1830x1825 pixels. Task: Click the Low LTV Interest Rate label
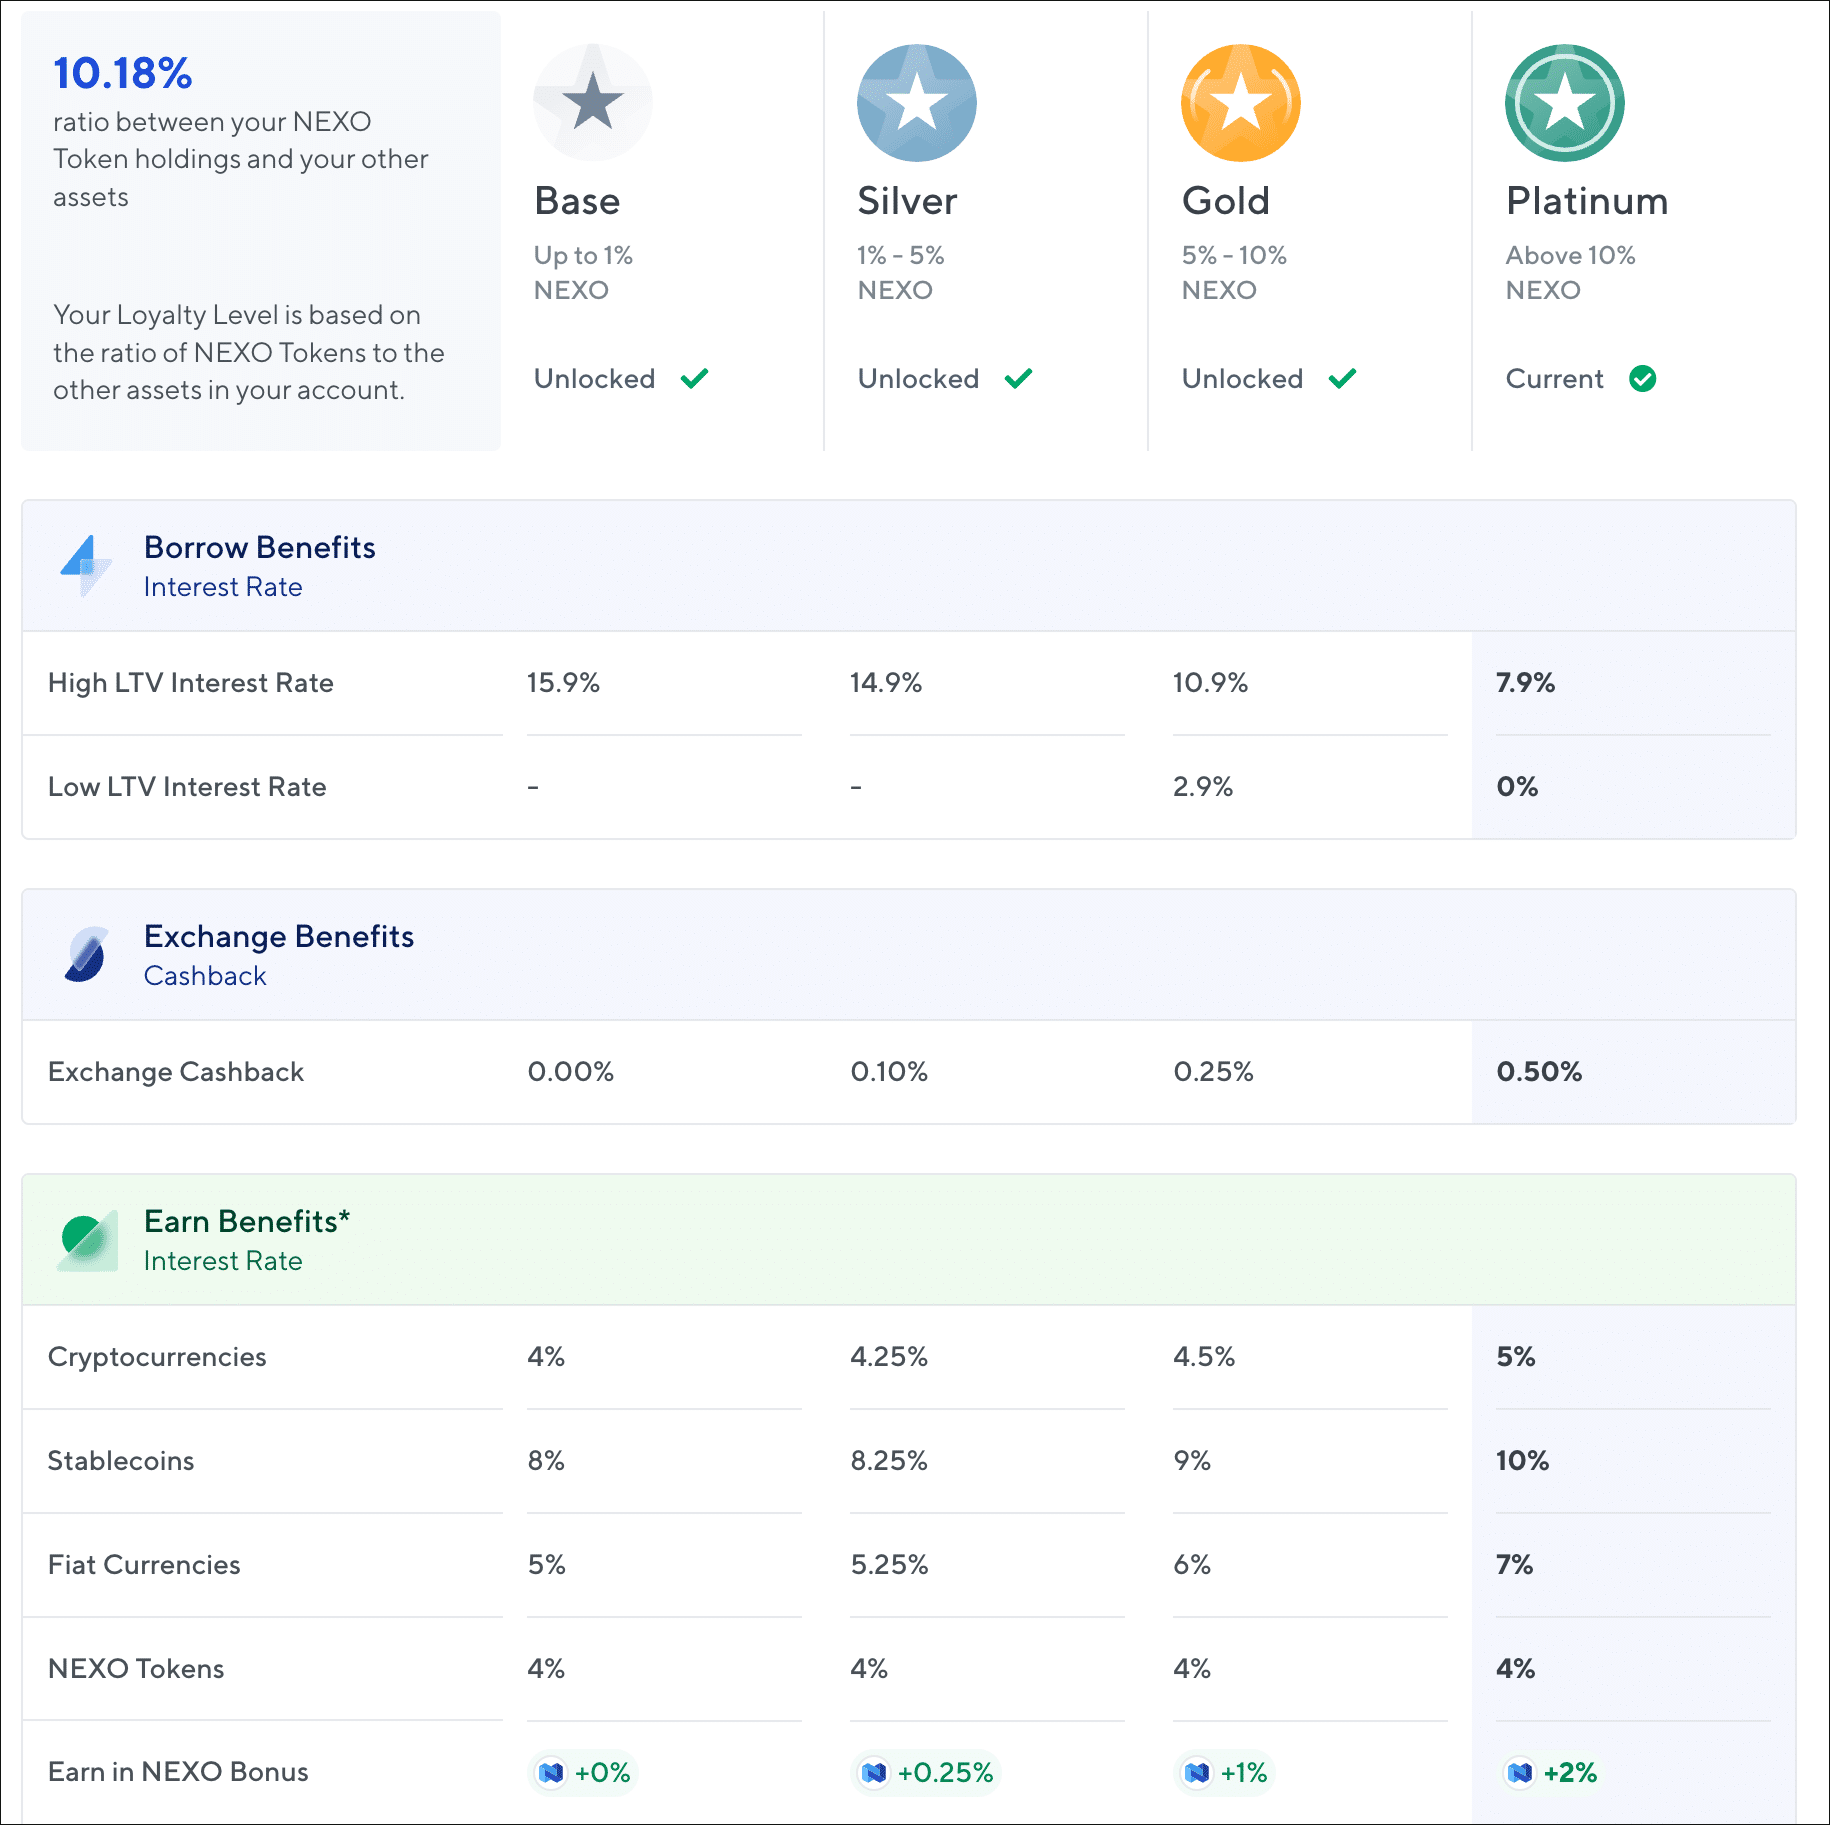[187, 787]
